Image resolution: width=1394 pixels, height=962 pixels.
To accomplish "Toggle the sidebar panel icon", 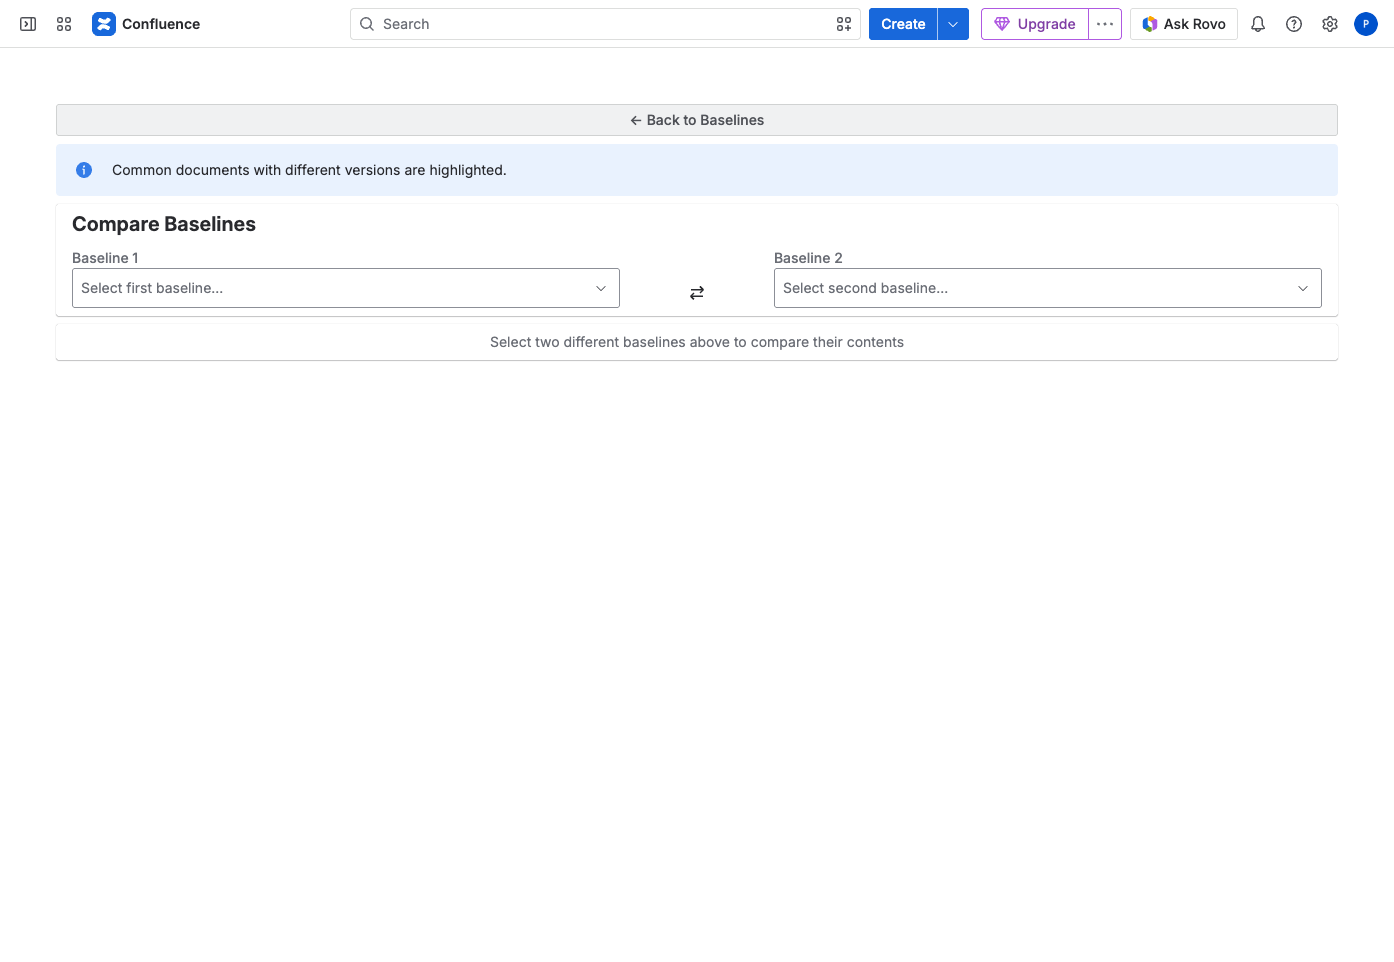I will pos(28,24).
